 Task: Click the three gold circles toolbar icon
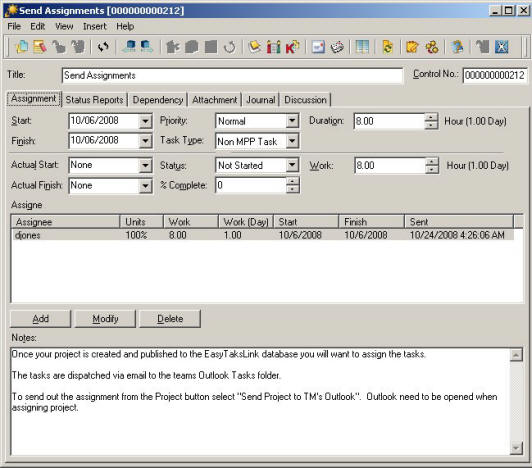point(432,47)
